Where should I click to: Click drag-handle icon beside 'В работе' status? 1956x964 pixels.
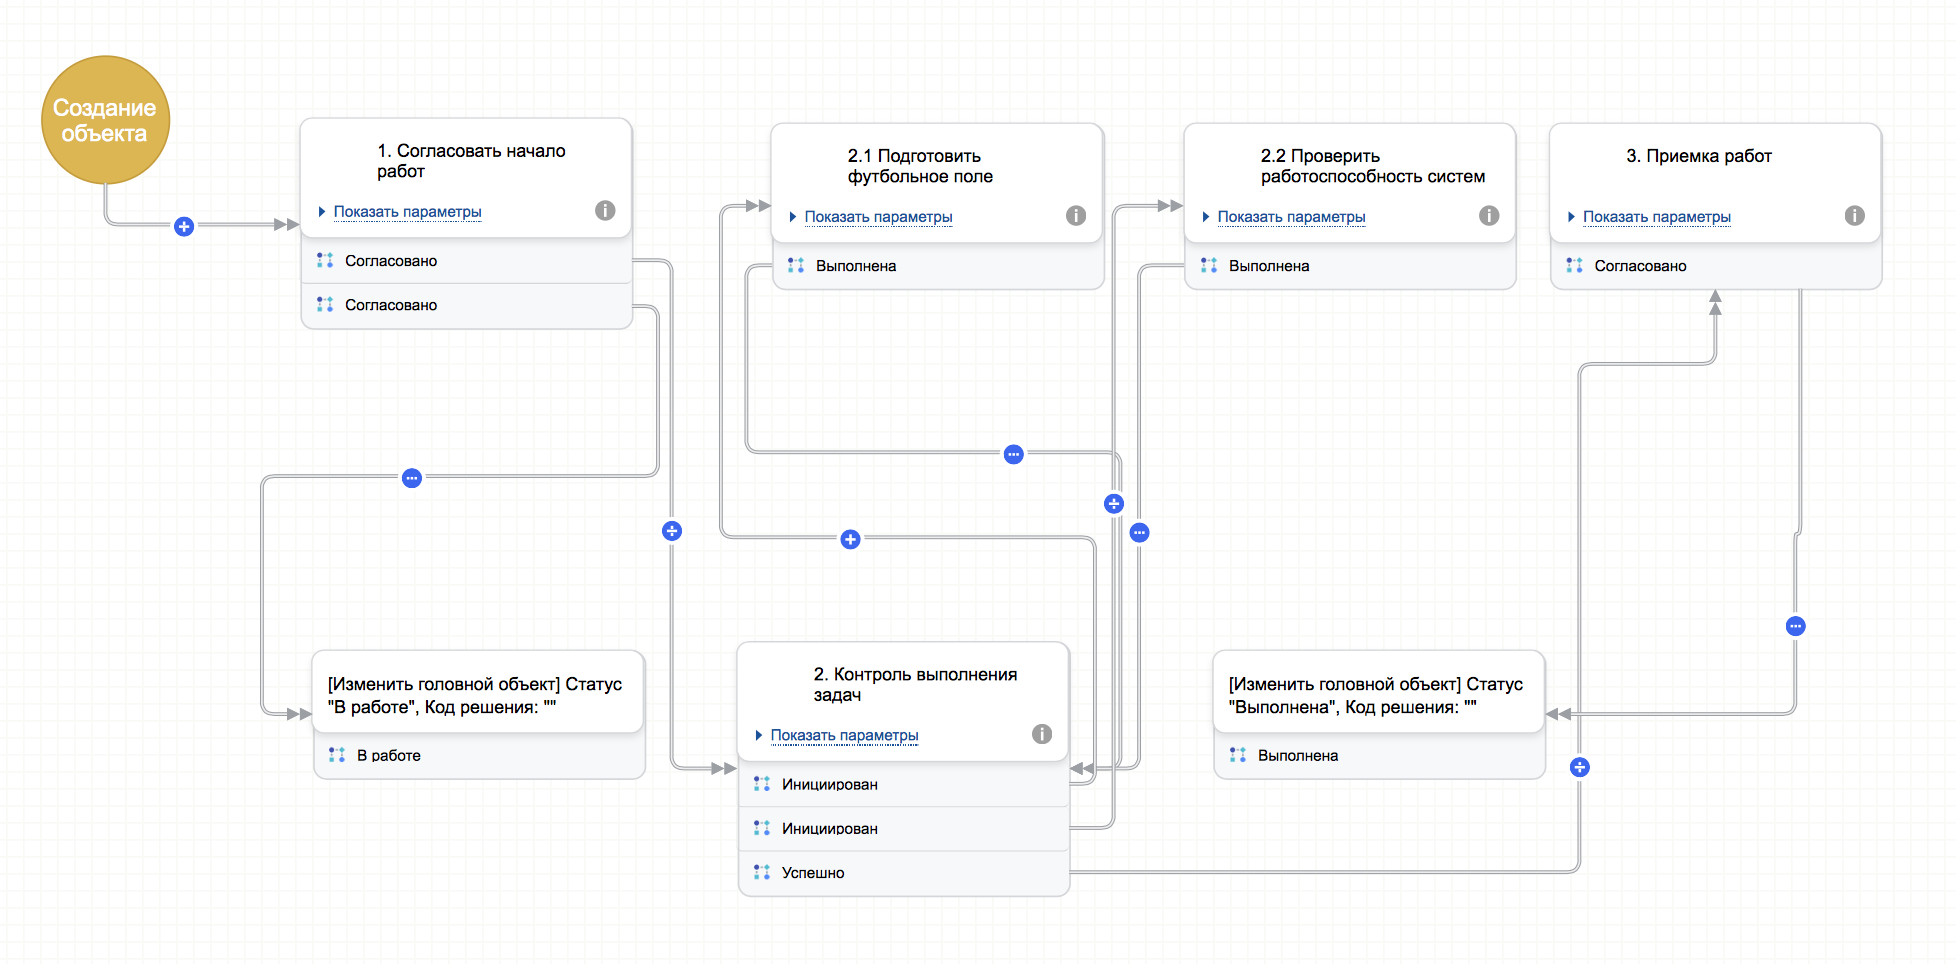coord(337,755)
